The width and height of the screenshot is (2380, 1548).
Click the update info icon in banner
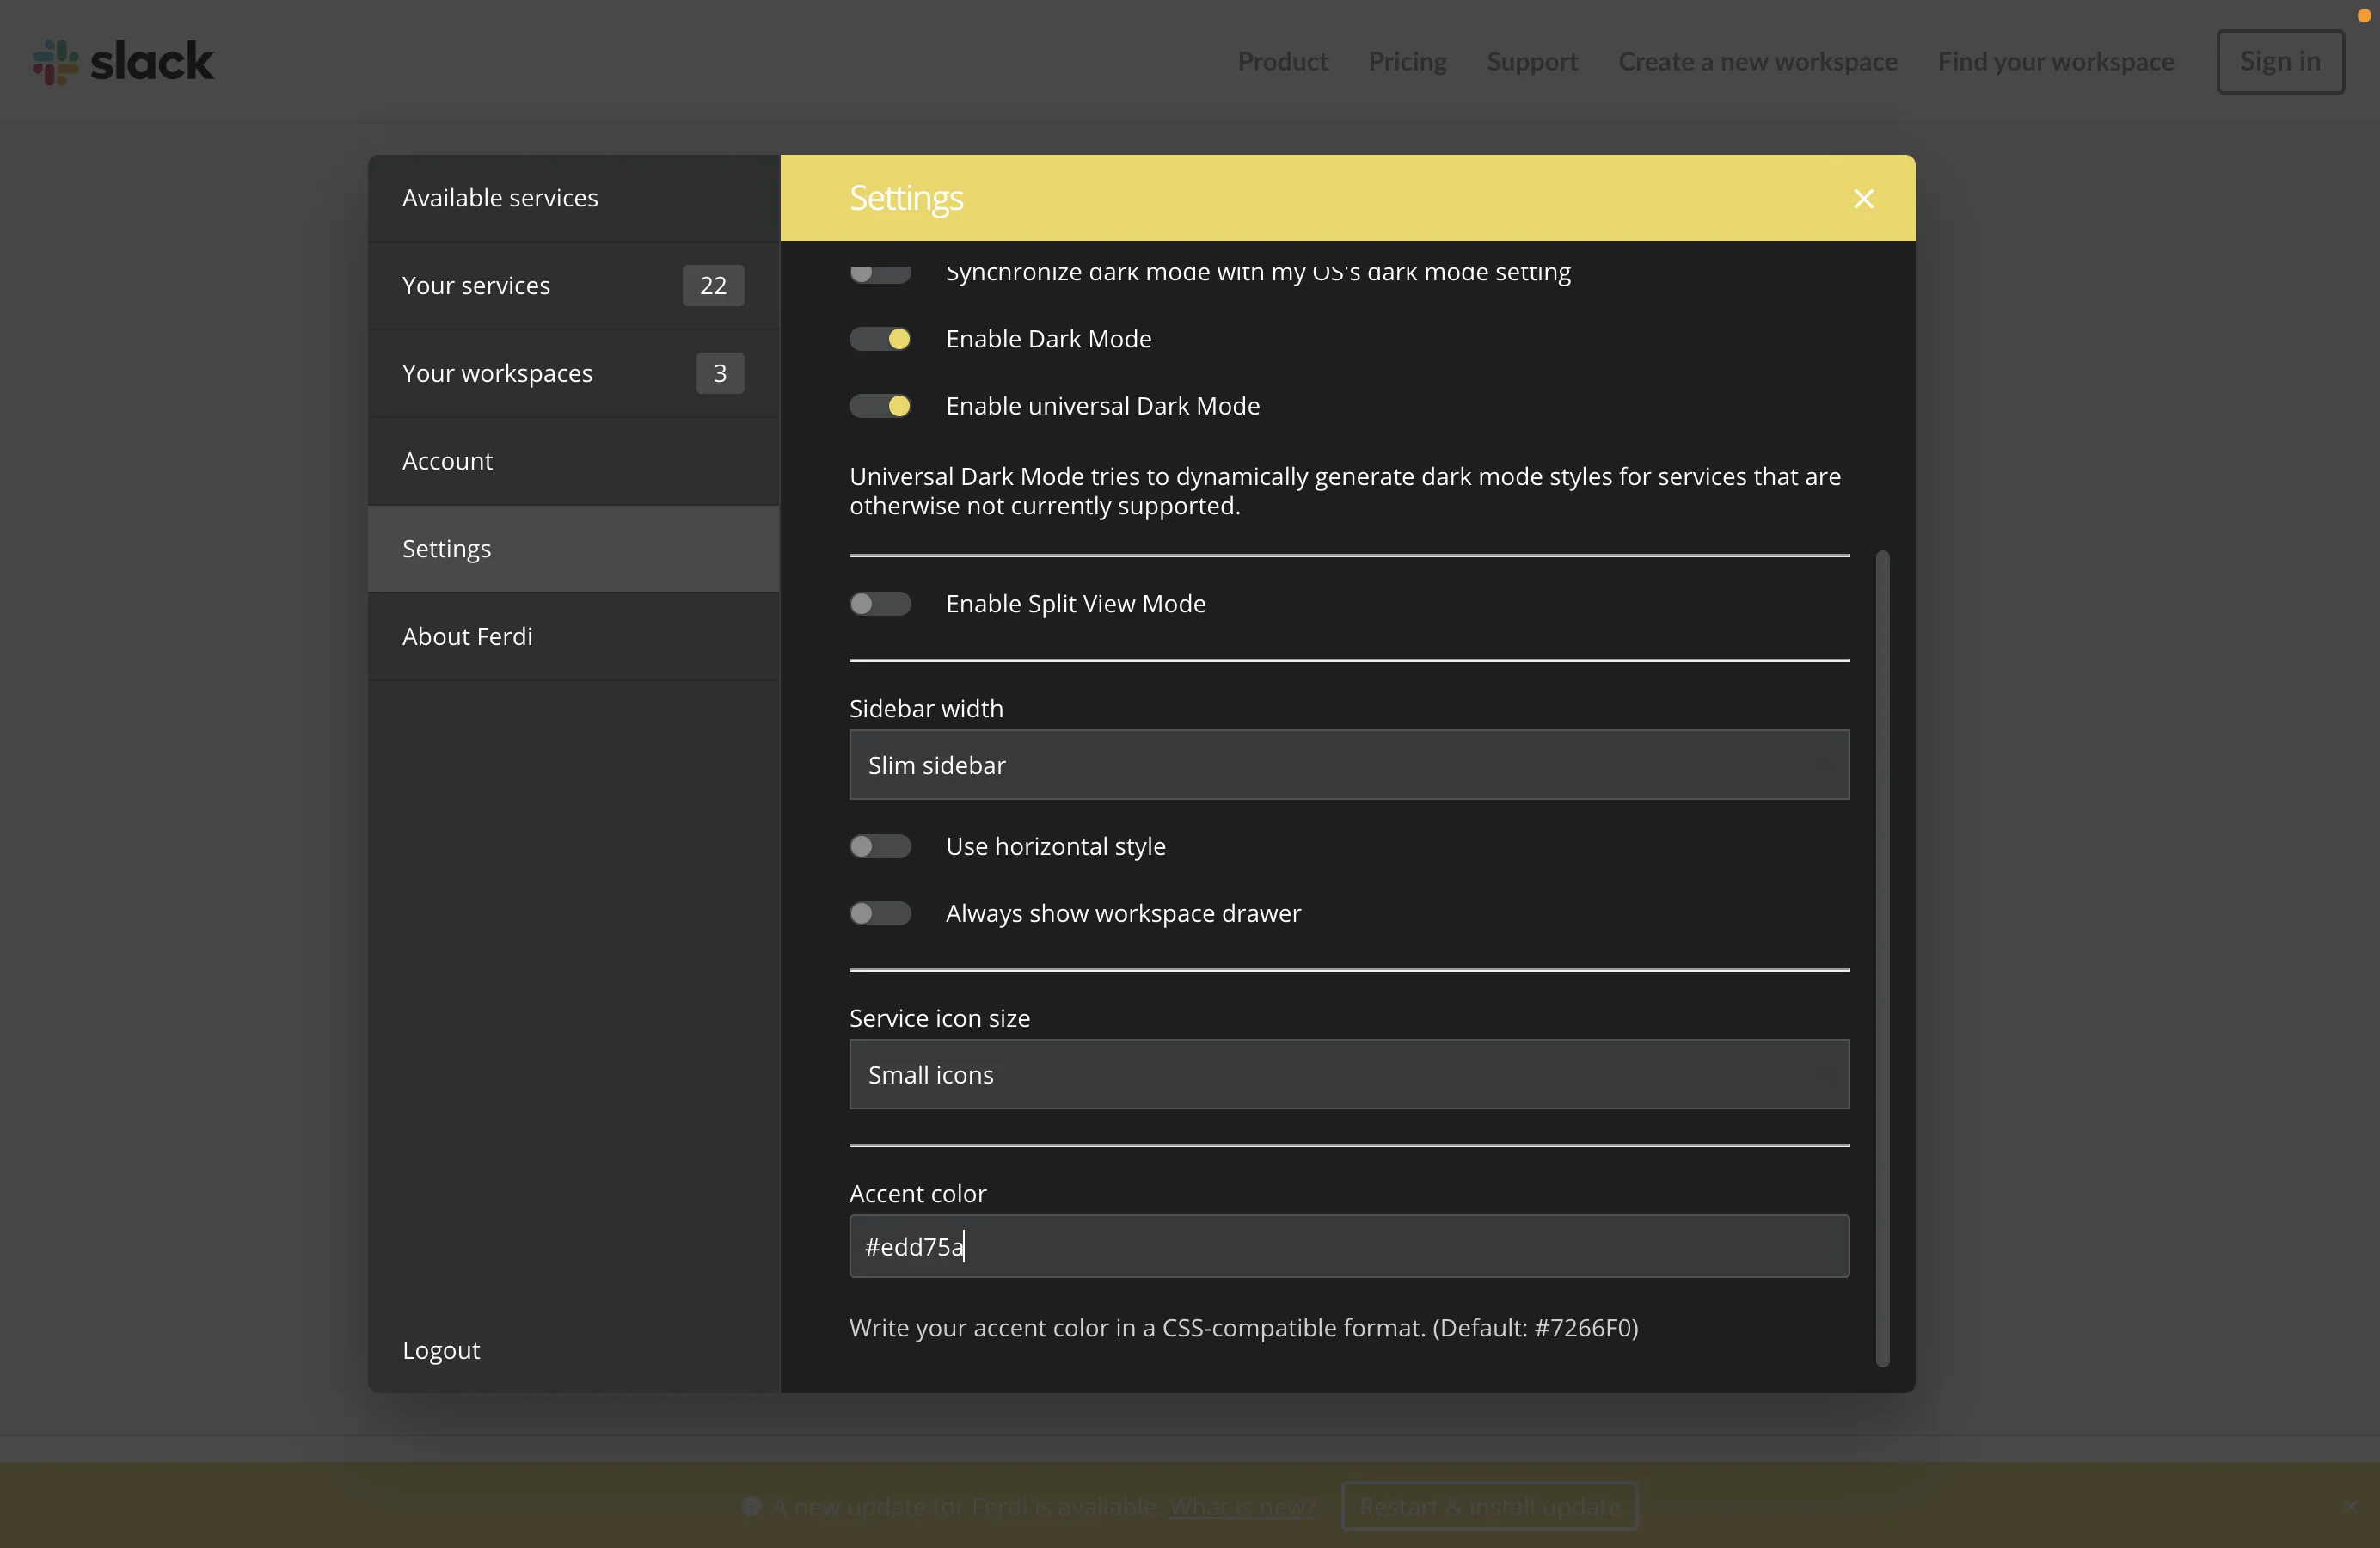(752, 1506)
